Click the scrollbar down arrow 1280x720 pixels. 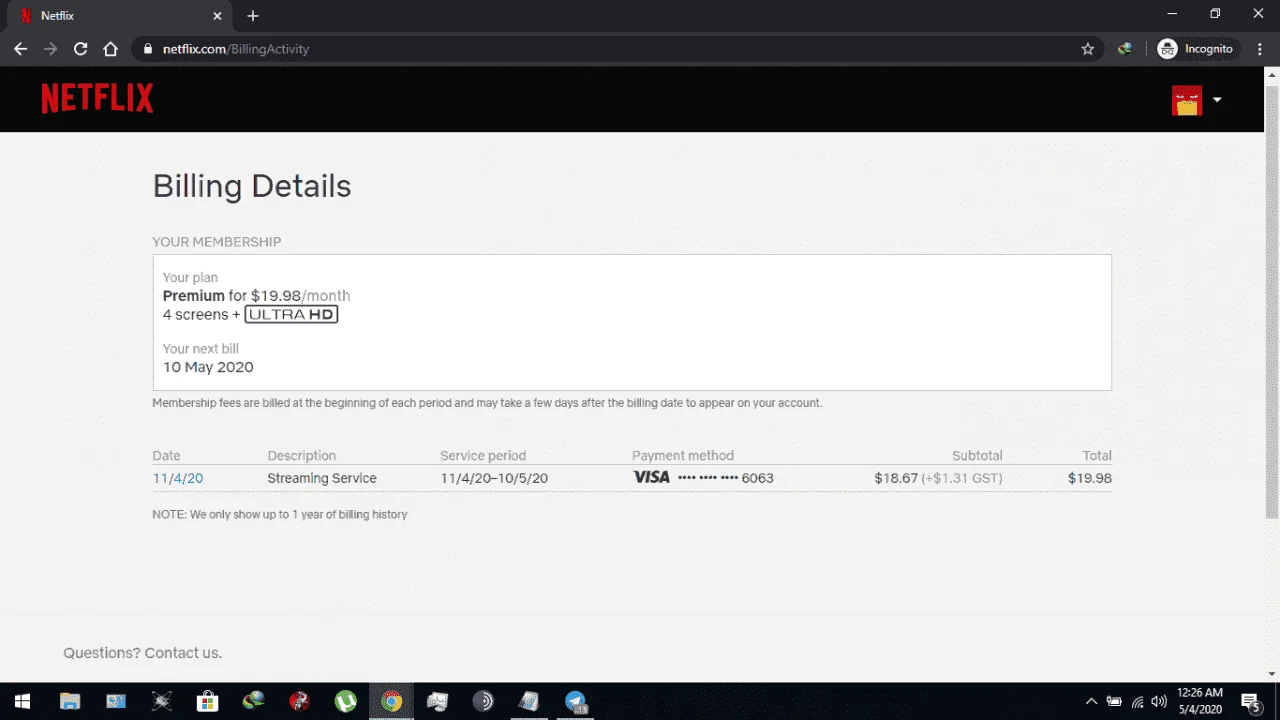[x=1272, y=674]
